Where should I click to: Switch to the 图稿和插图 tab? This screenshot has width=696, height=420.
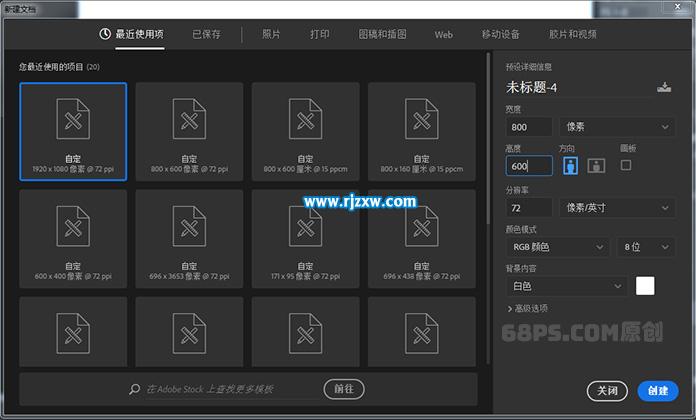(382, 34)
